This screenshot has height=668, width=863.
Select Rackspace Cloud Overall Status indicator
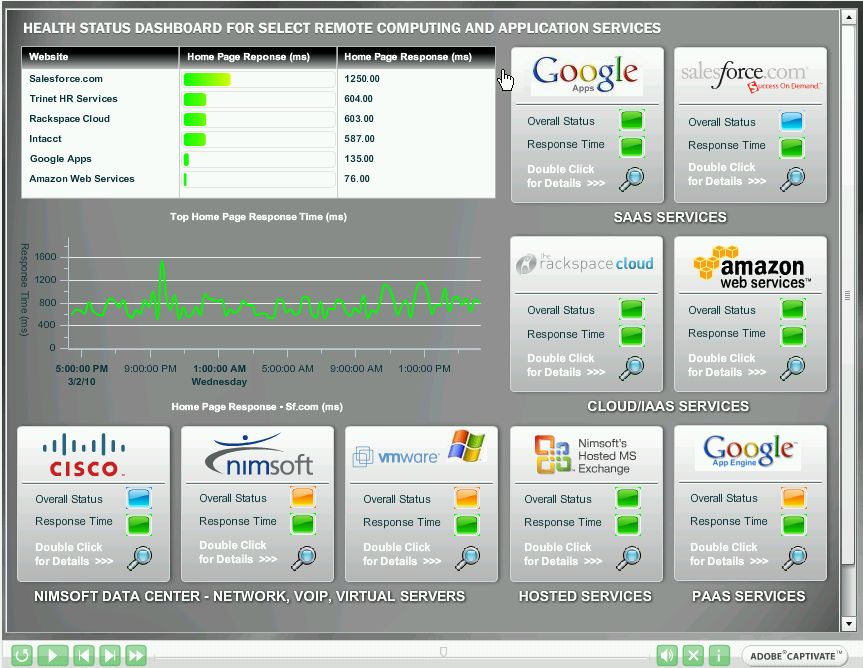632,309
